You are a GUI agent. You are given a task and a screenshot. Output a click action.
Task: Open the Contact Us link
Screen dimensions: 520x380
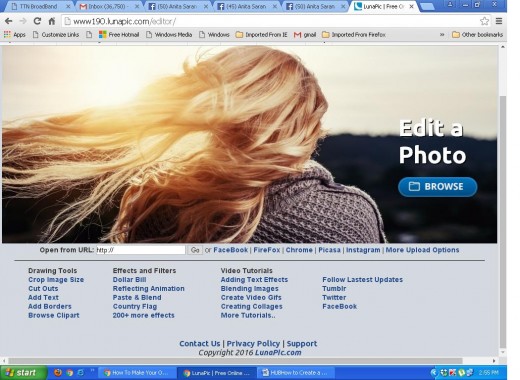(200, 344)
